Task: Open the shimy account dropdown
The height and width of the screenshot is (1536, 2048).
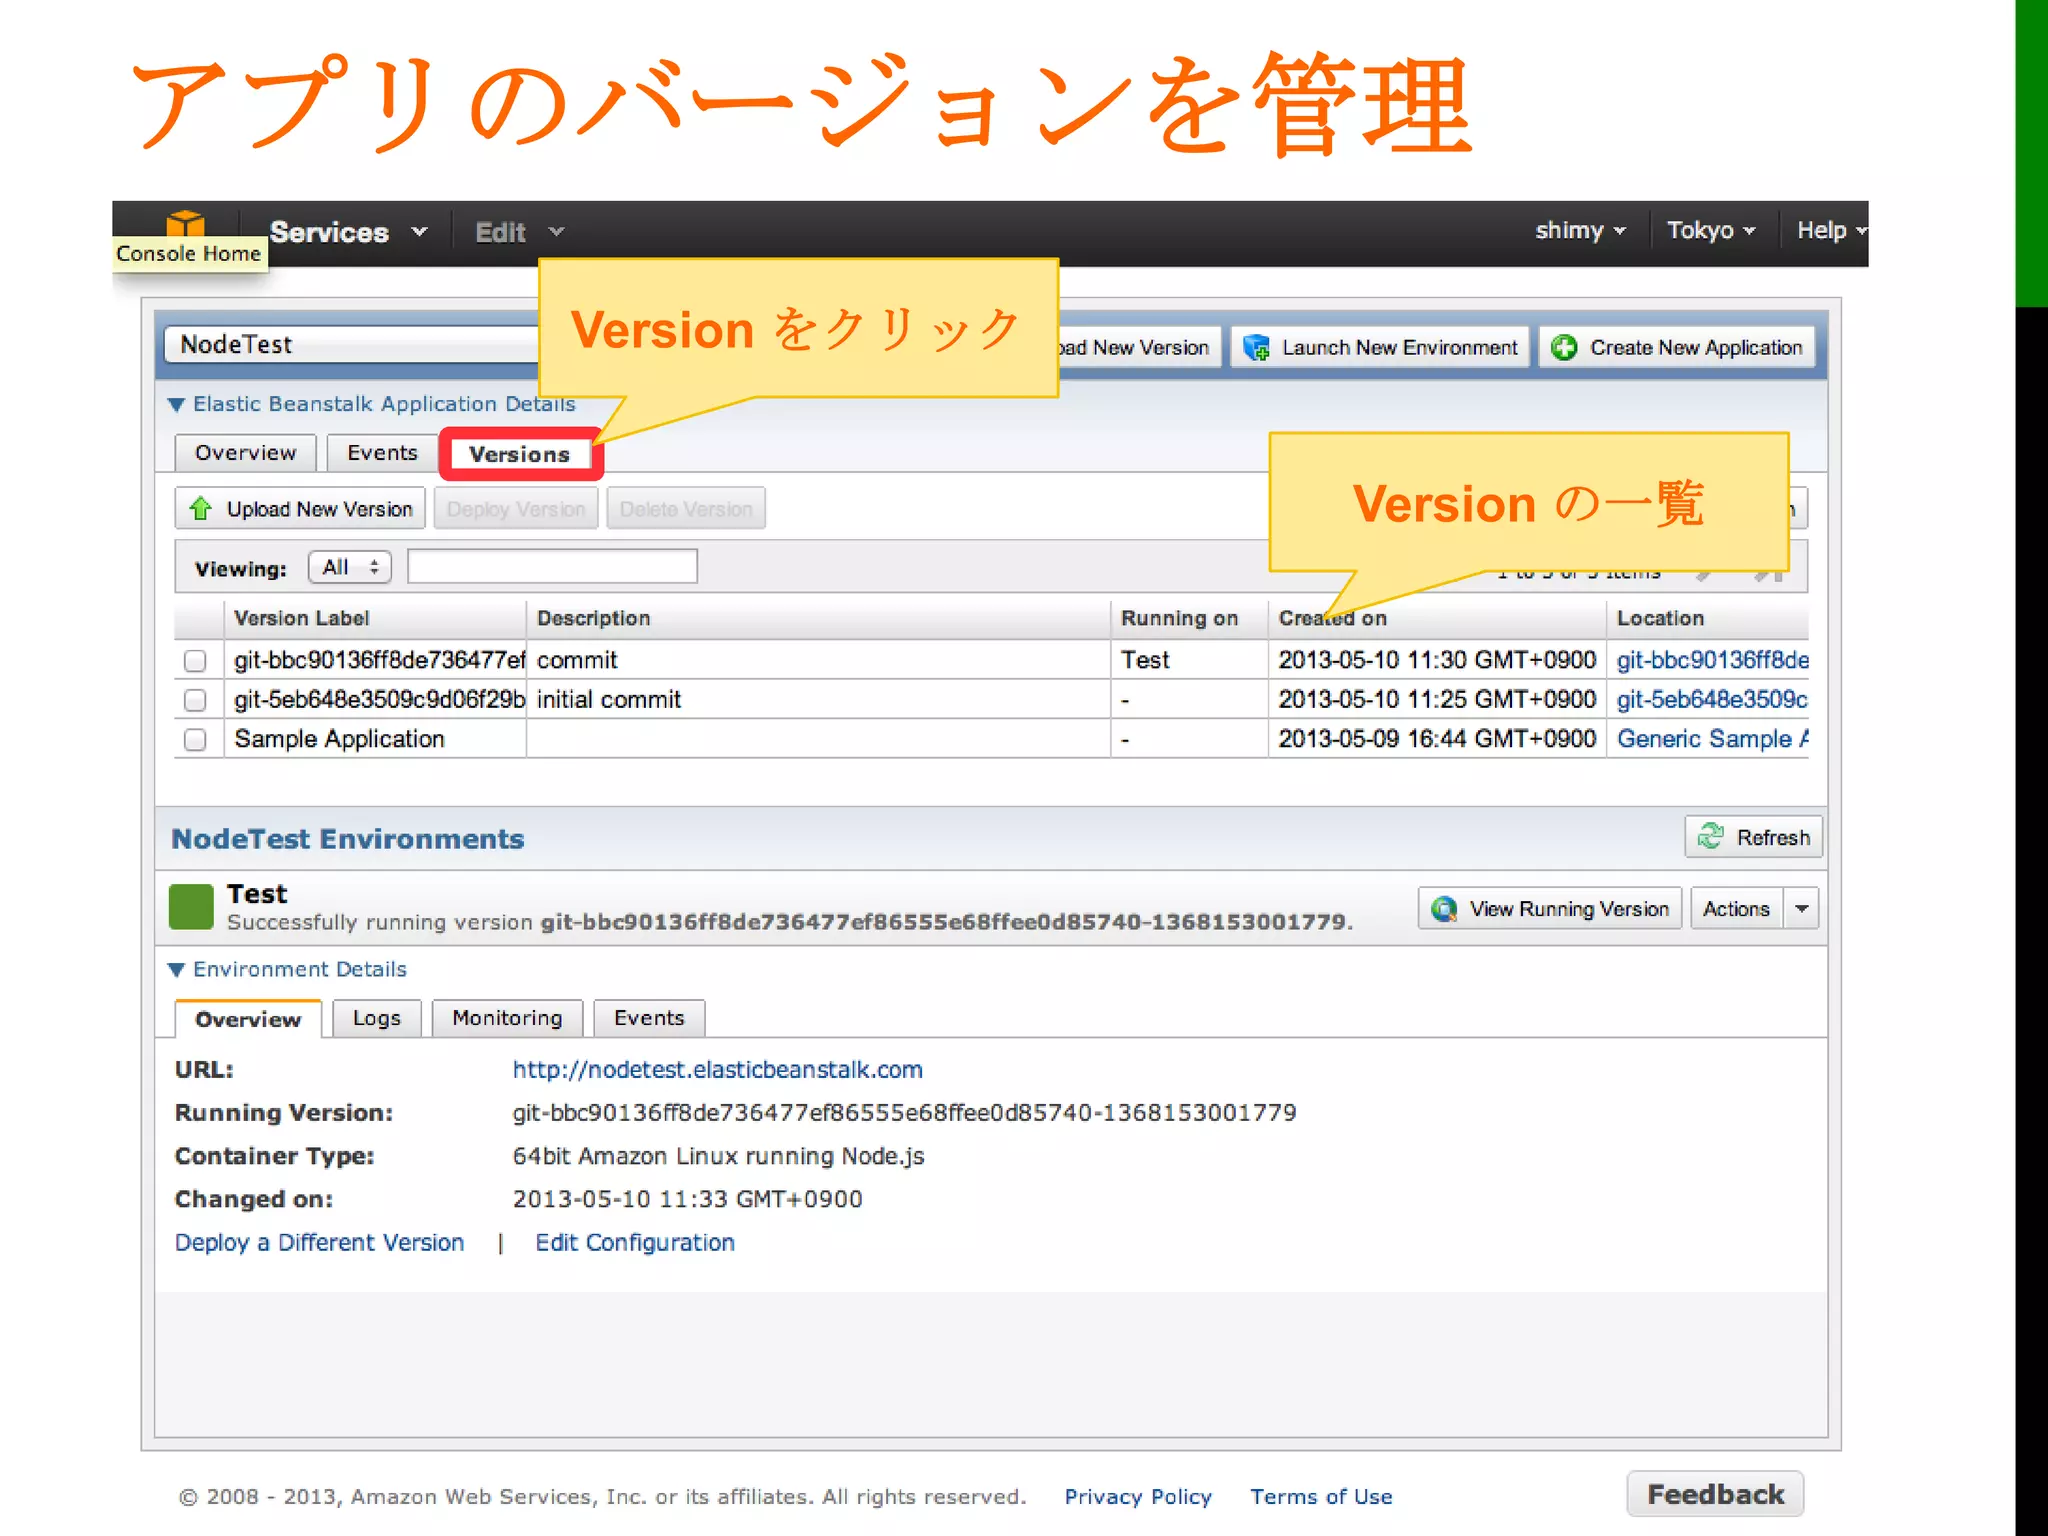Action: point(1580,230)
